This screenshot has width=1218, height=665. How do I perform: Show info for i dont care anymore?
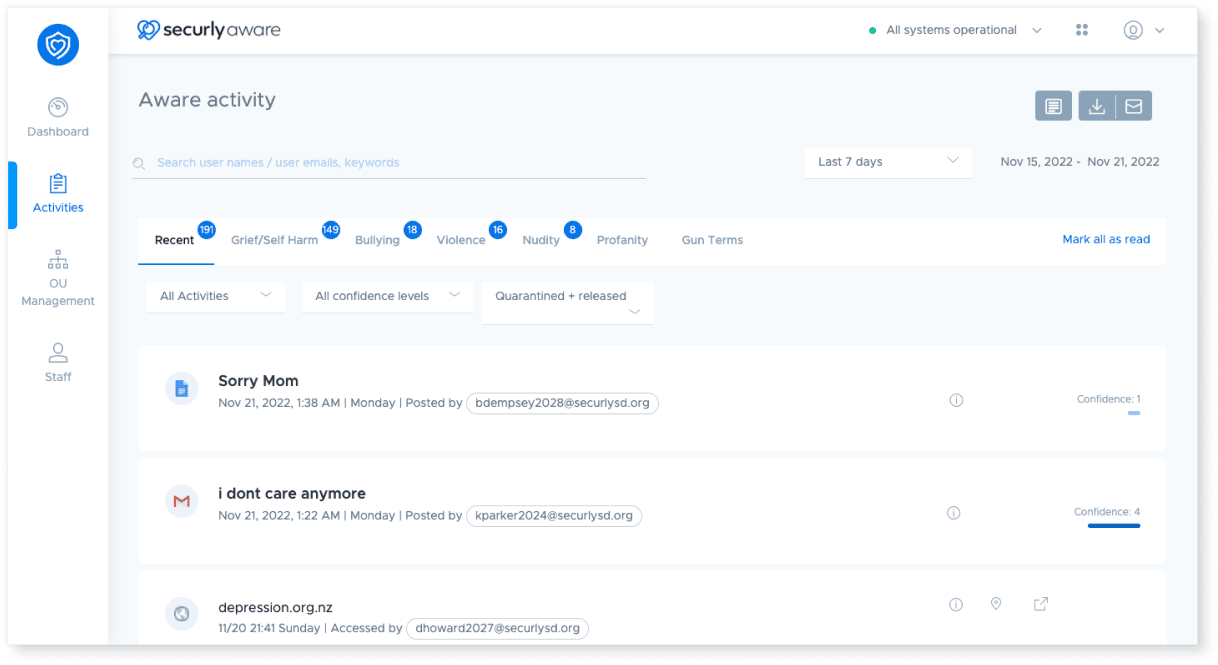click(x=954, y=513)
